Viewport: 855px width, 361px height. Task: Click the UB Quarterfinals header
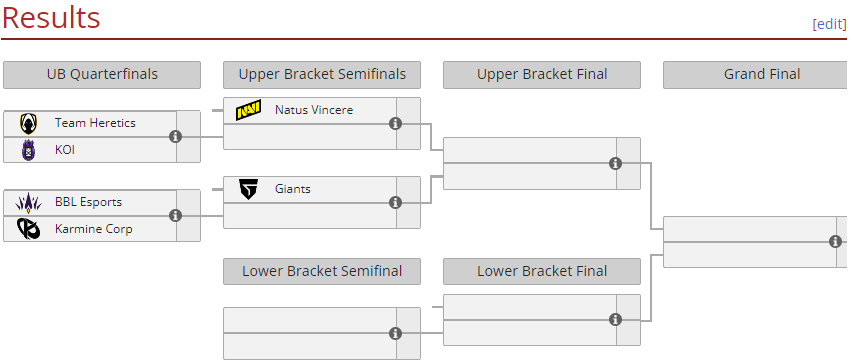point(102,75)
